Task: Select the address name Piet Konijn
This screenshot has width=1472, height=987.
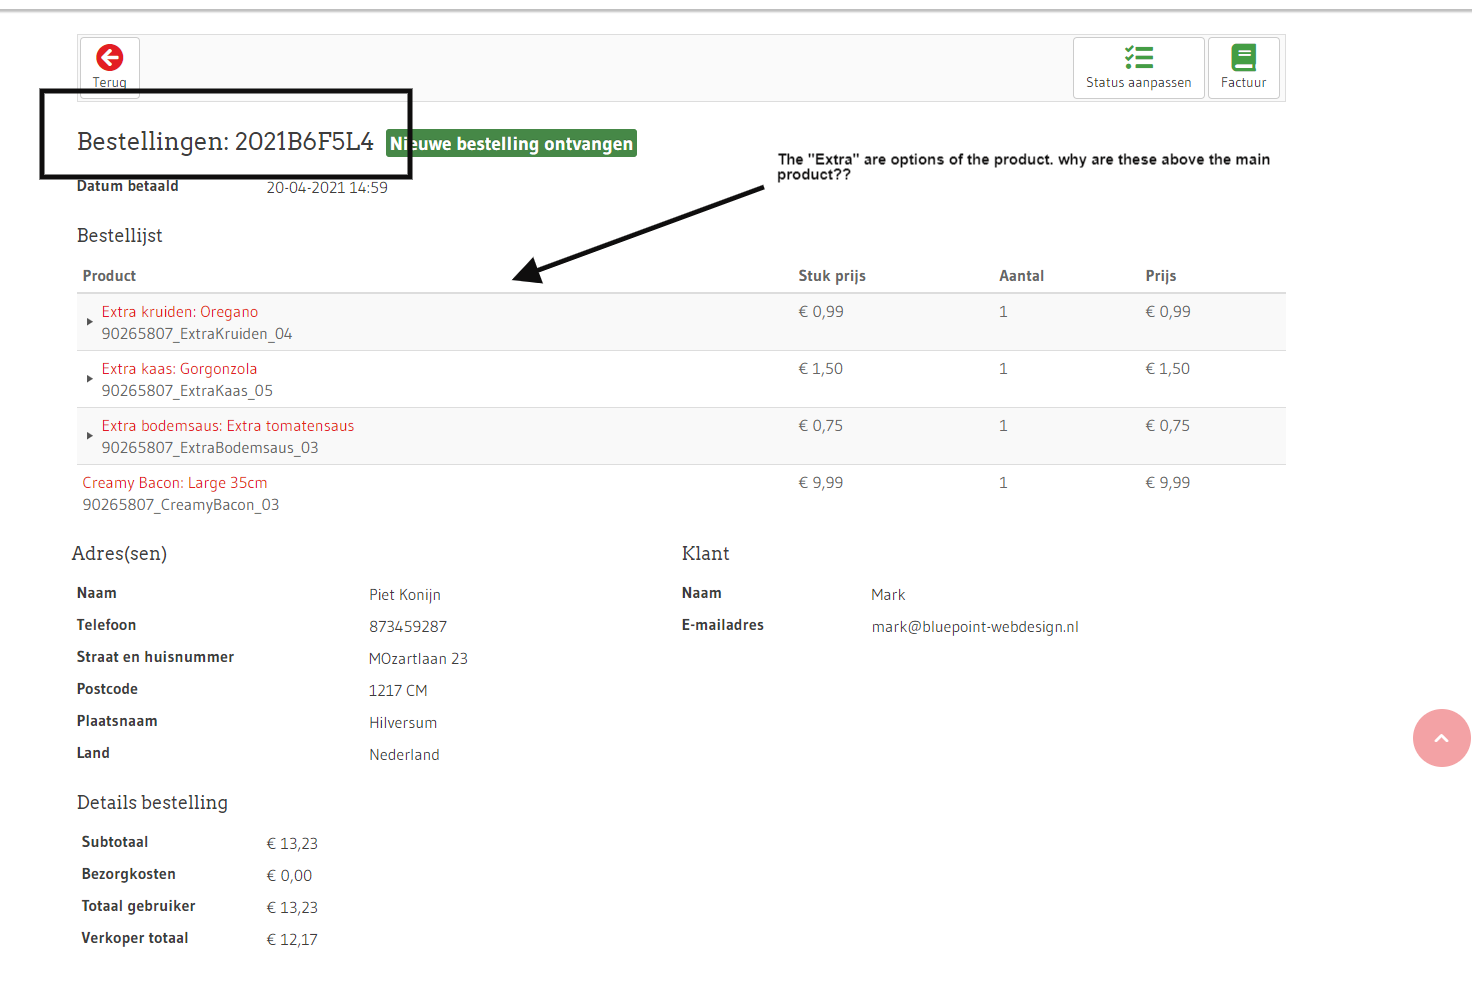Action: click(x=405, y=595)
